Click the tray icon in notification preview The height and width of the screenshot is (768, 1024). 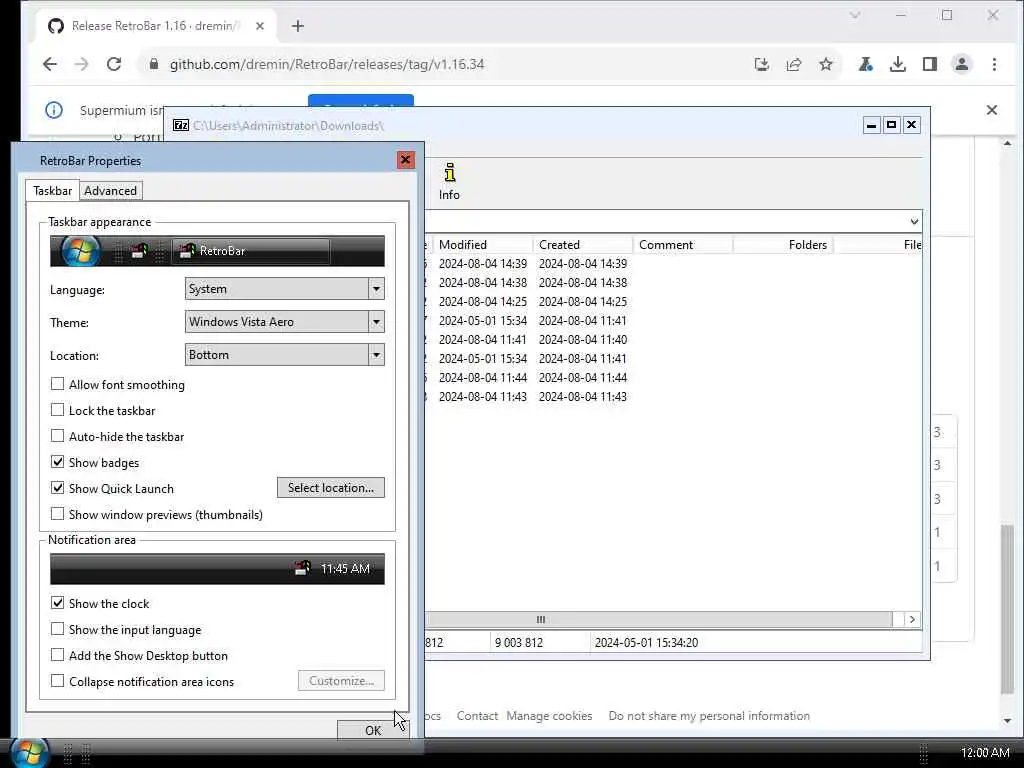point(302,568)
